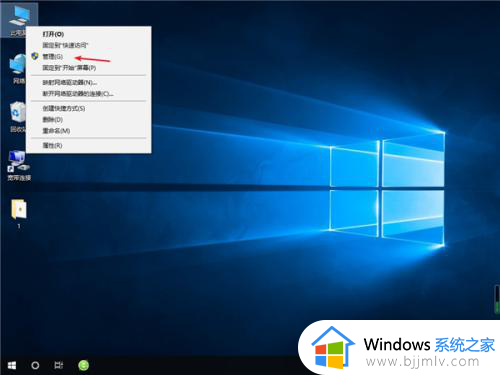Screen dimensions: 500x375
Task: Open the 打开(O) context menu entry
Action: click(88, 34)
